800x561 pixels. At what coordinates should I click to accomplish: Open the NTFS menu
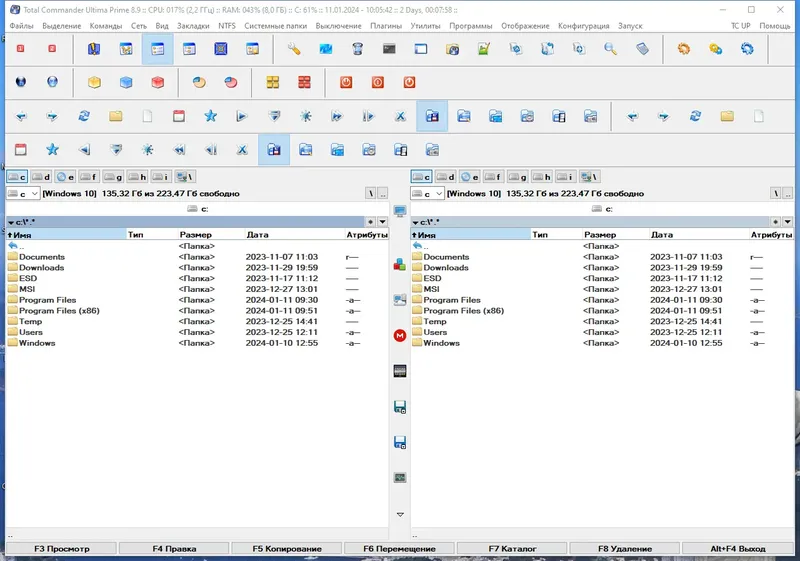[227, 26]
